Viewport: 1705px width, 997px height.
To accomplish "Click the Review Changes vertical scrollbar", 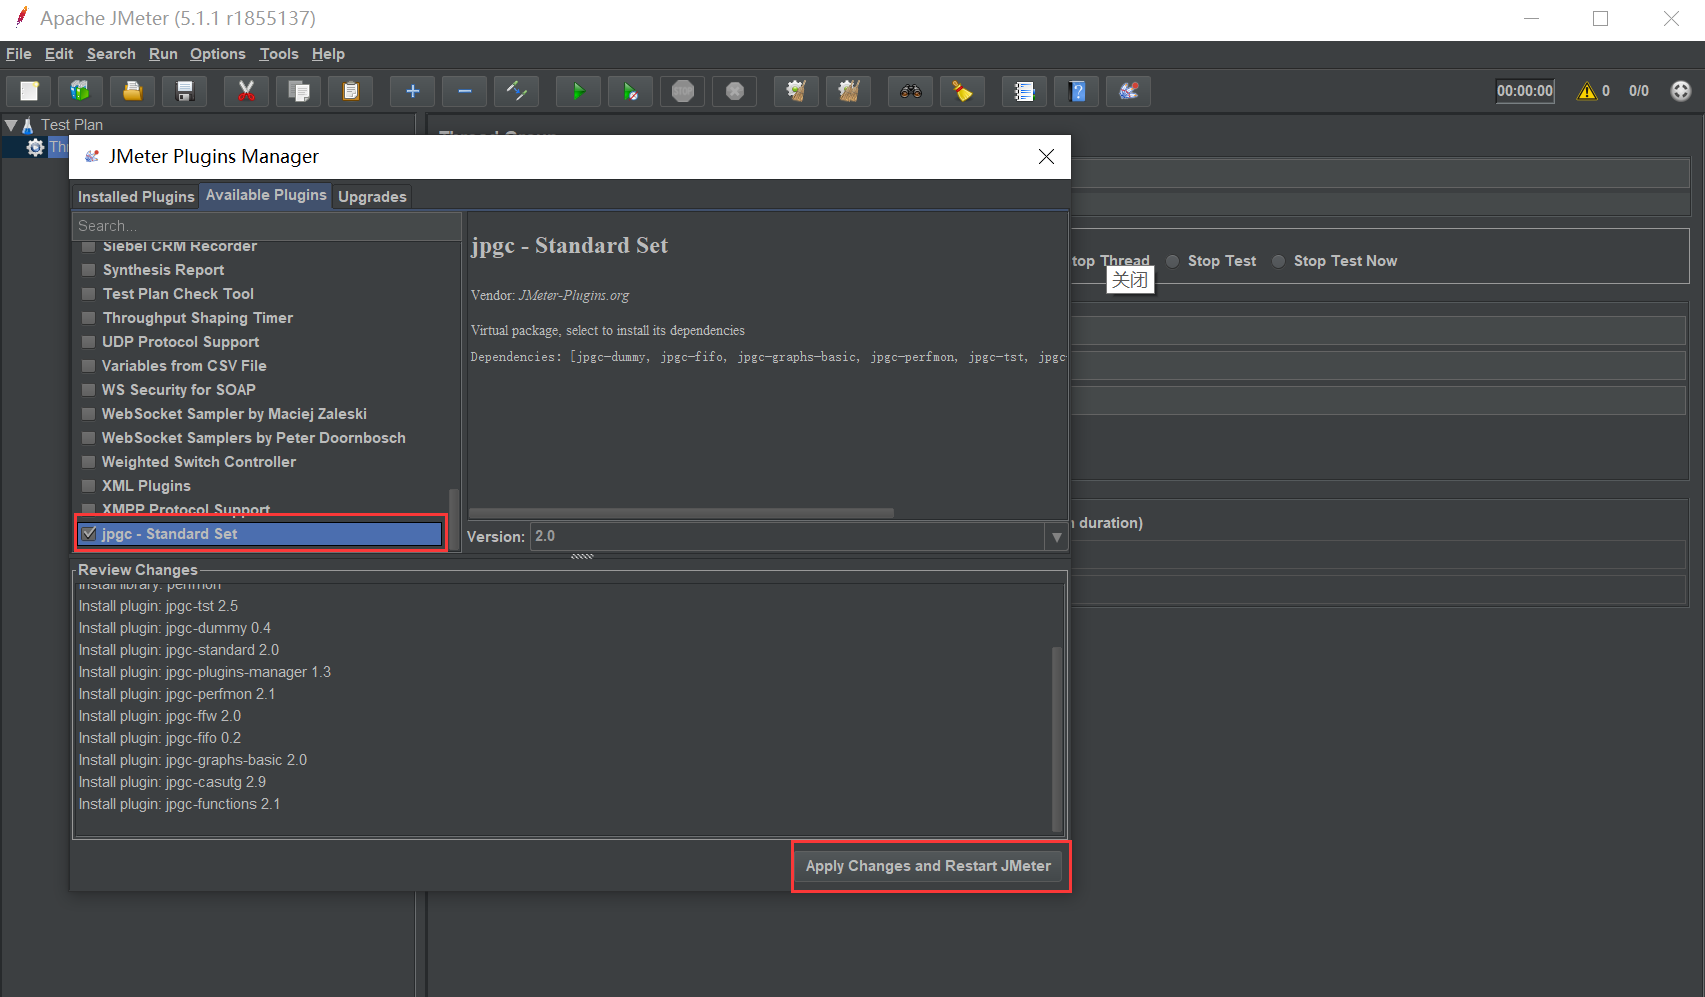I will (1057, 738).
